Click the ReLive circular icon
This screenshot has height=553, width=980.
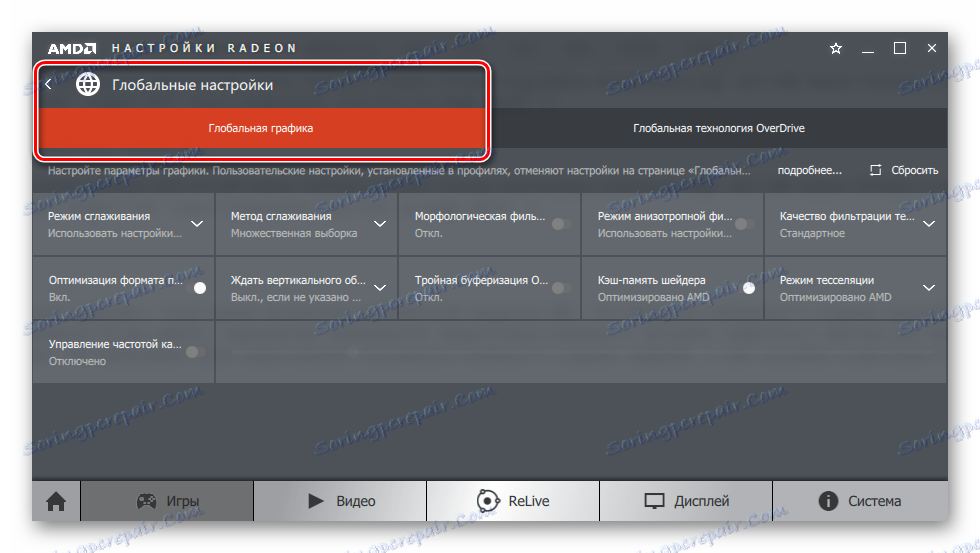[488, 501]
